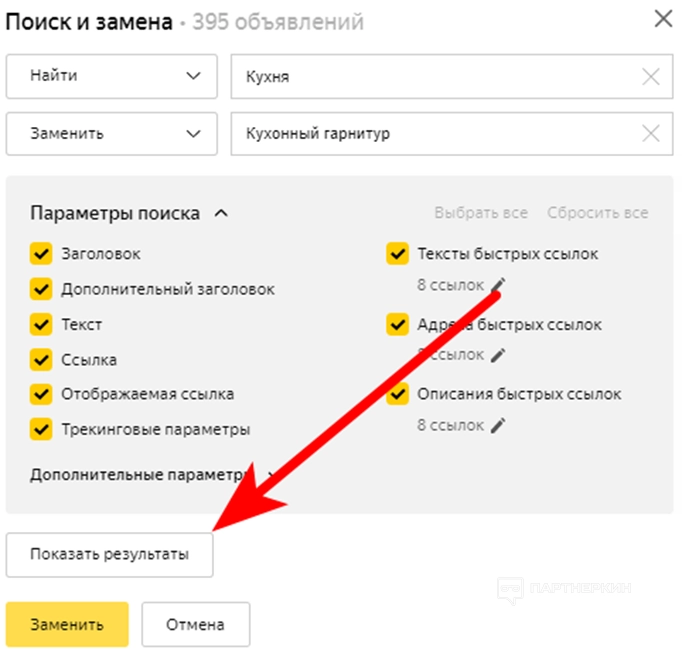
Task: Open the Найти dropdown
Action: click(112, 76)
